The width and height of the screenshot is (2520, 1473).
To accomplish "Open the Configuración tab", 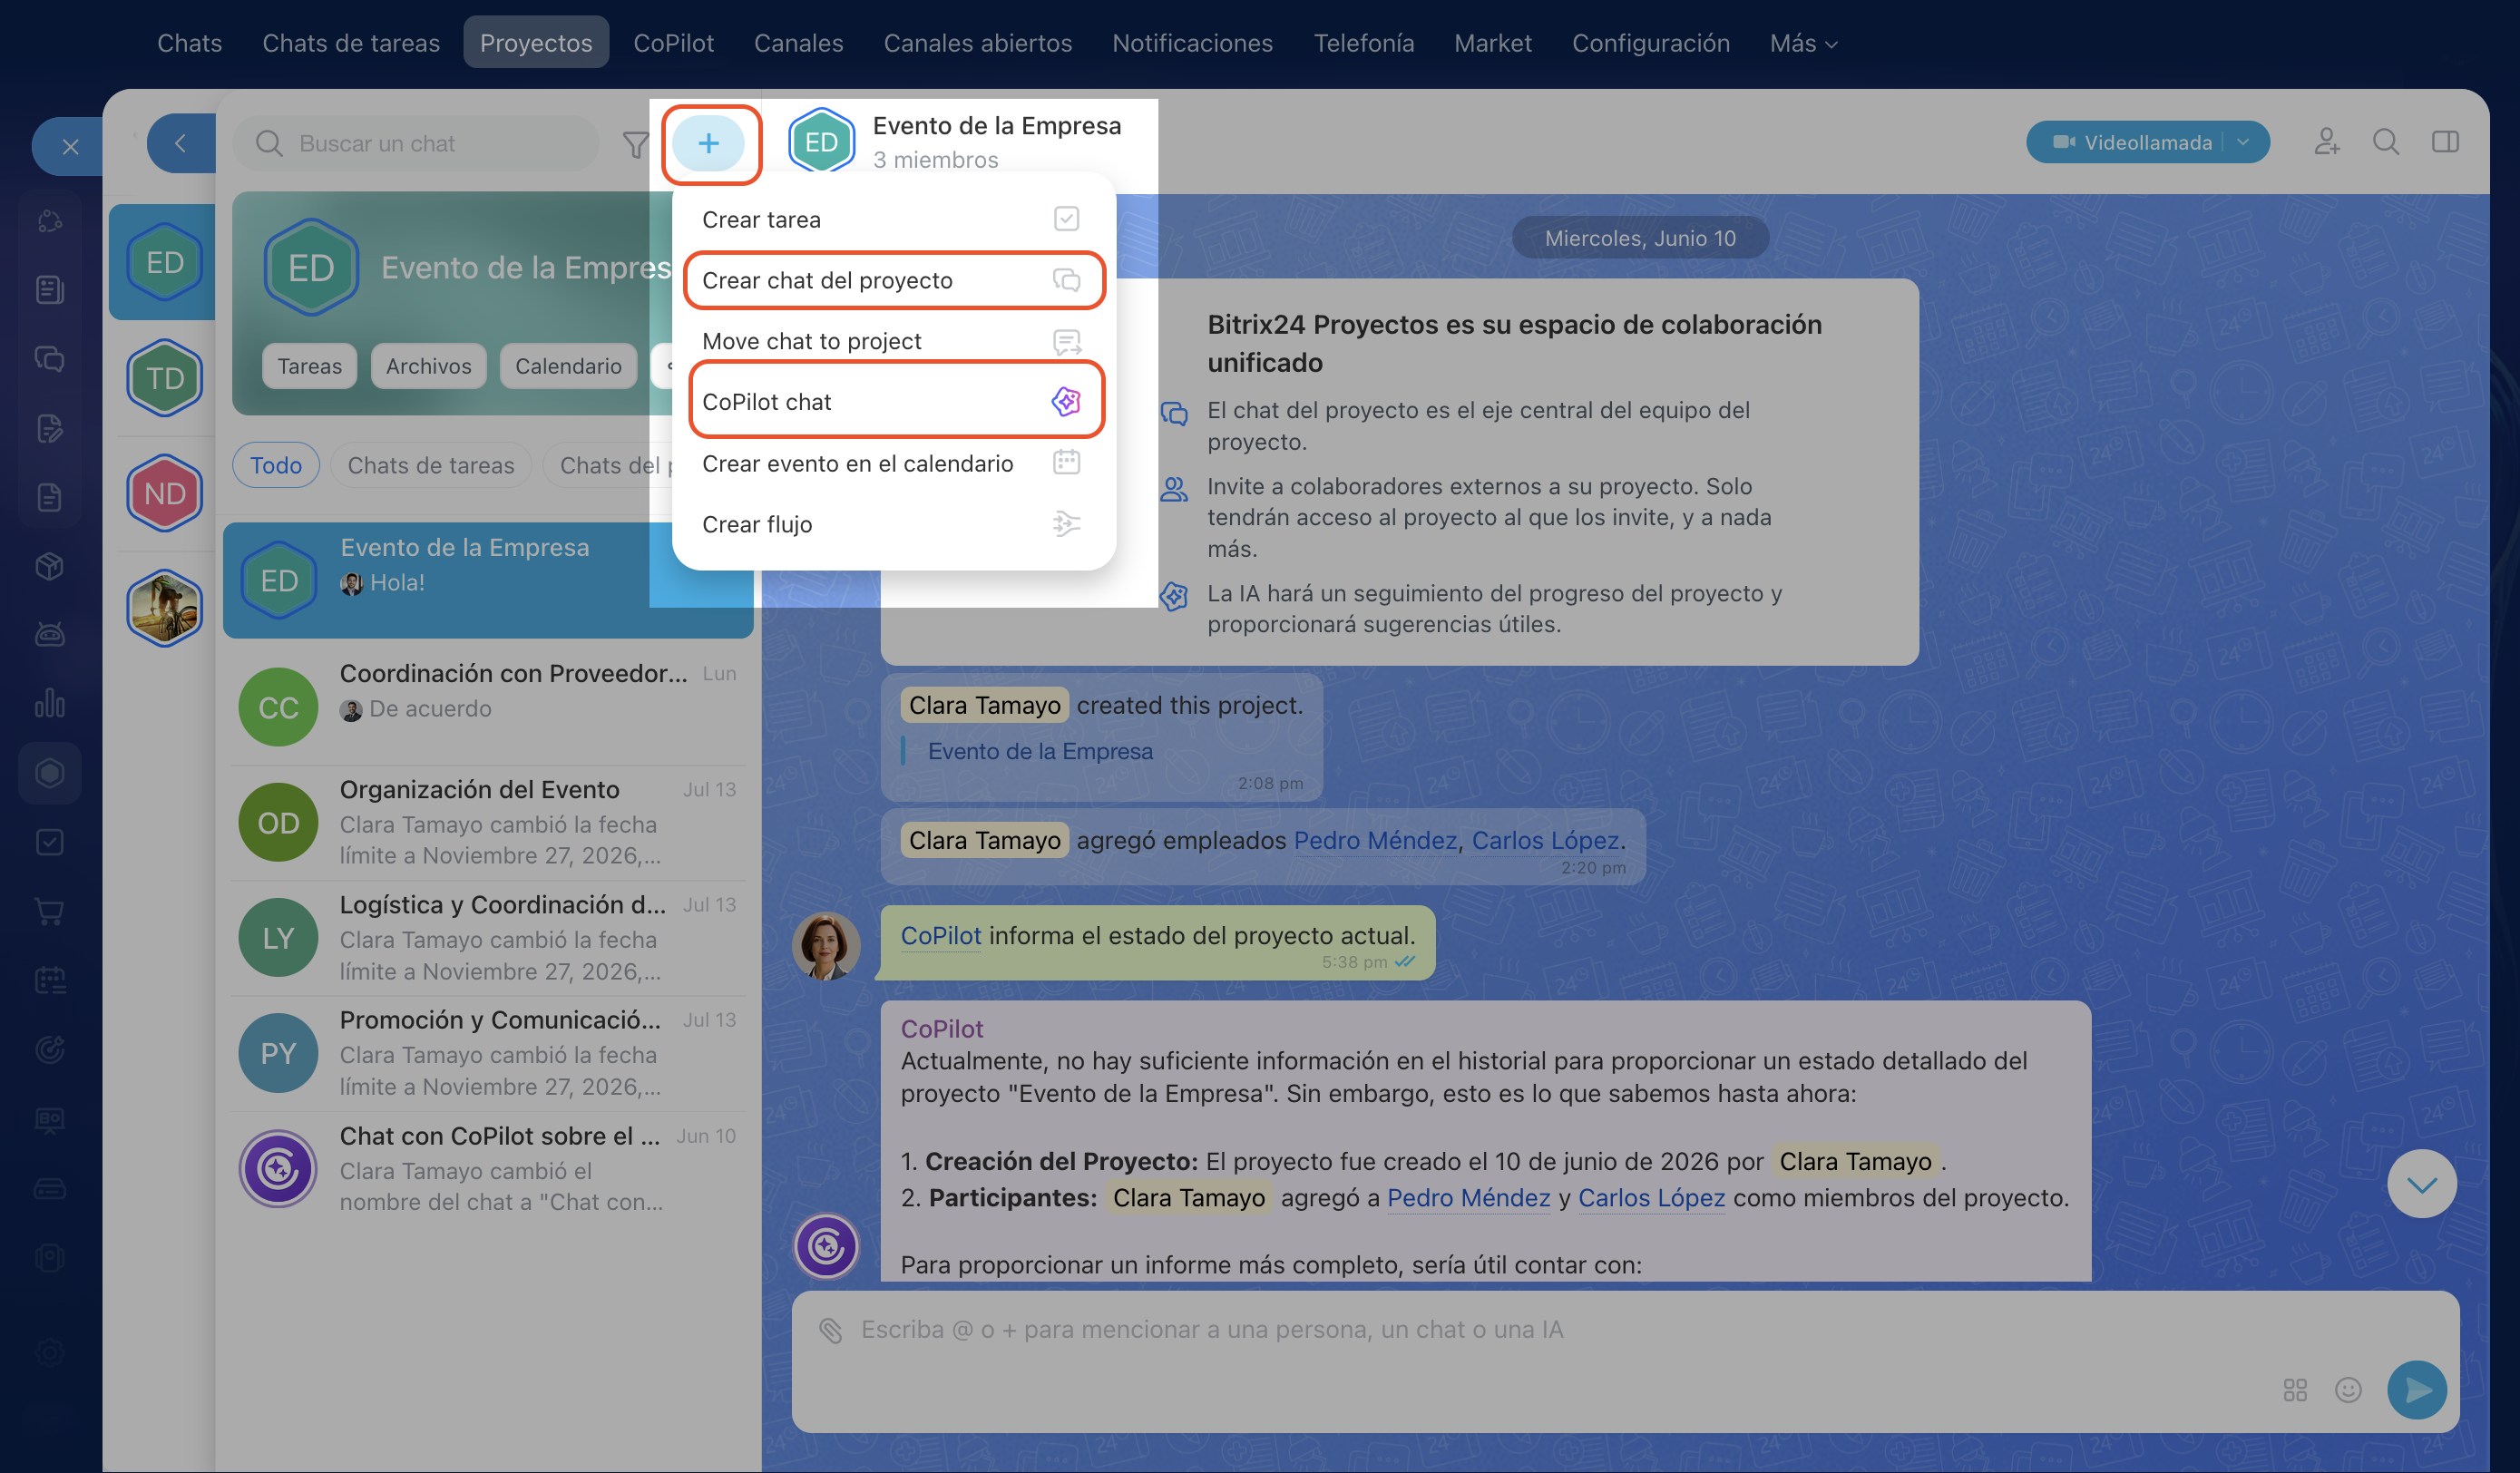I will tap(1650, 43).
